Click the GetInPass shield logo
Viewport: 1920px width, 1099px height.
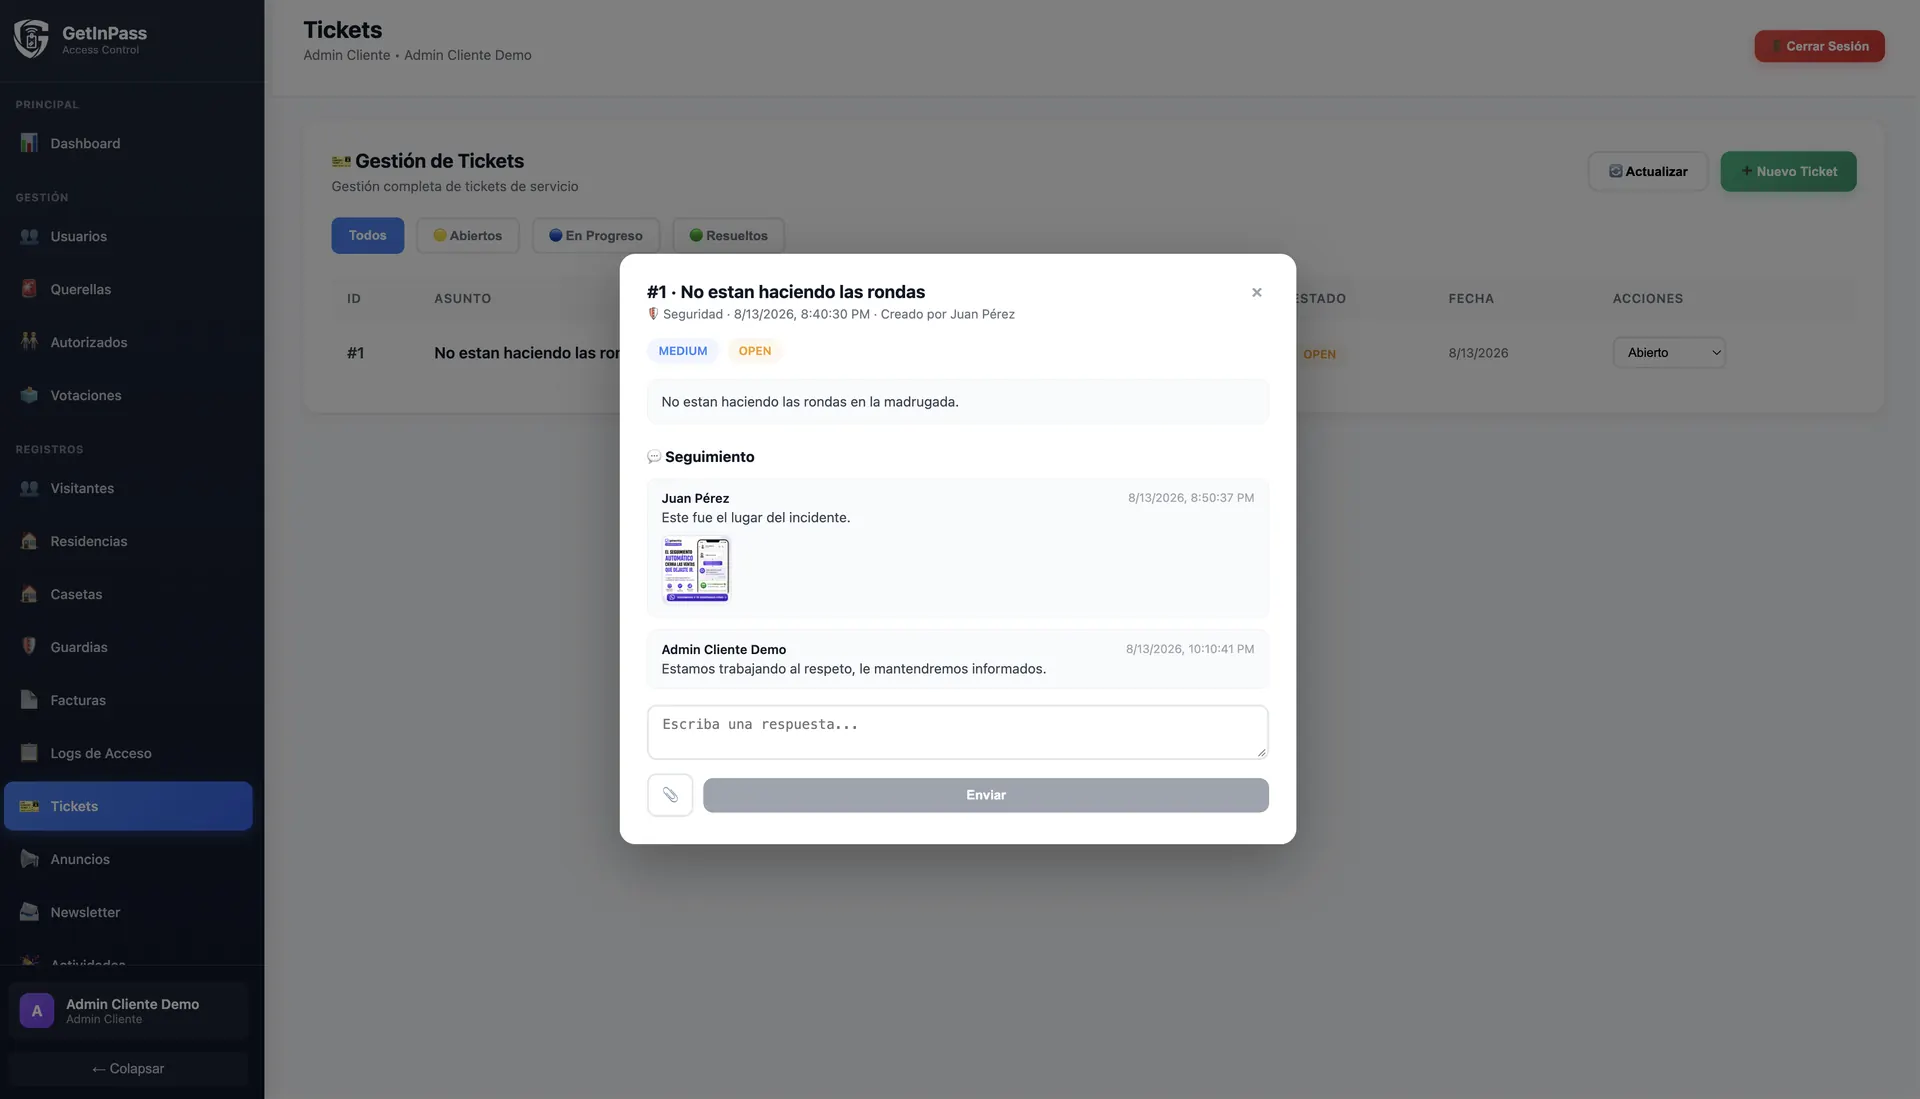click(x=31, y=39)
